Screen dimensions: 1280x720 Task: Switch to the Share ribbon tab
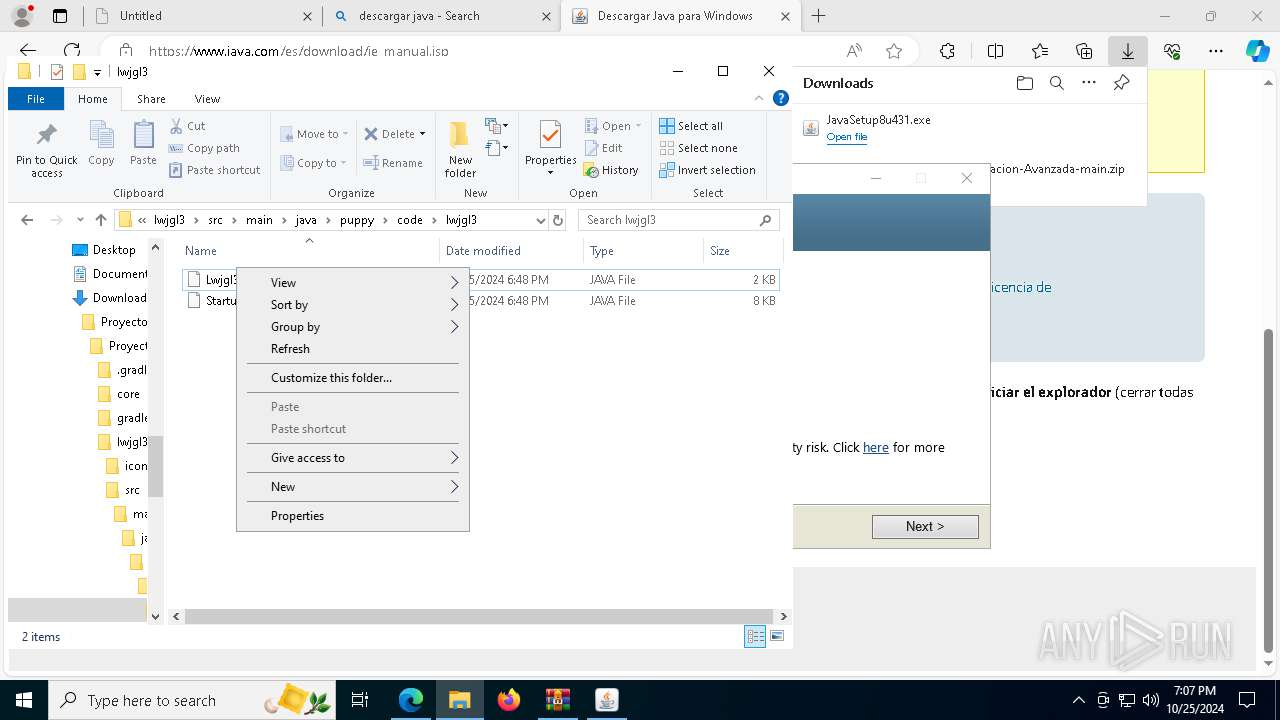[x=151, y=99]
